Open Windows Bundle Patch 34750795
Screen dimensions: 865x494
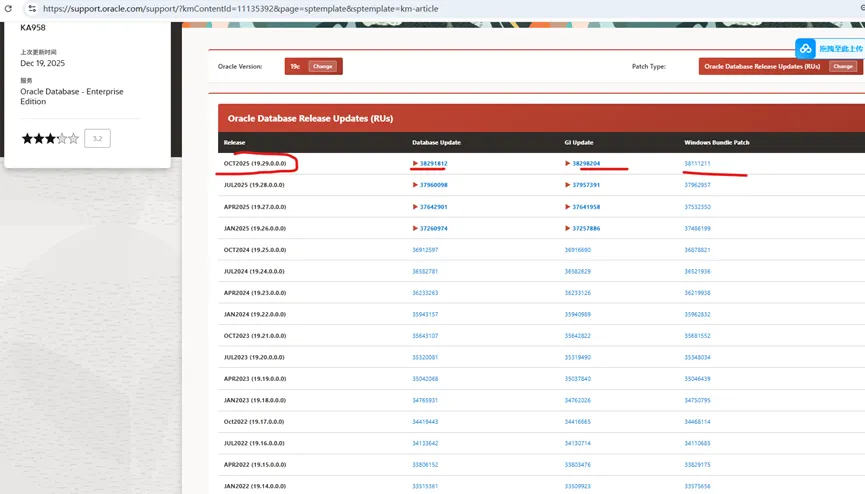coord(697,400)
